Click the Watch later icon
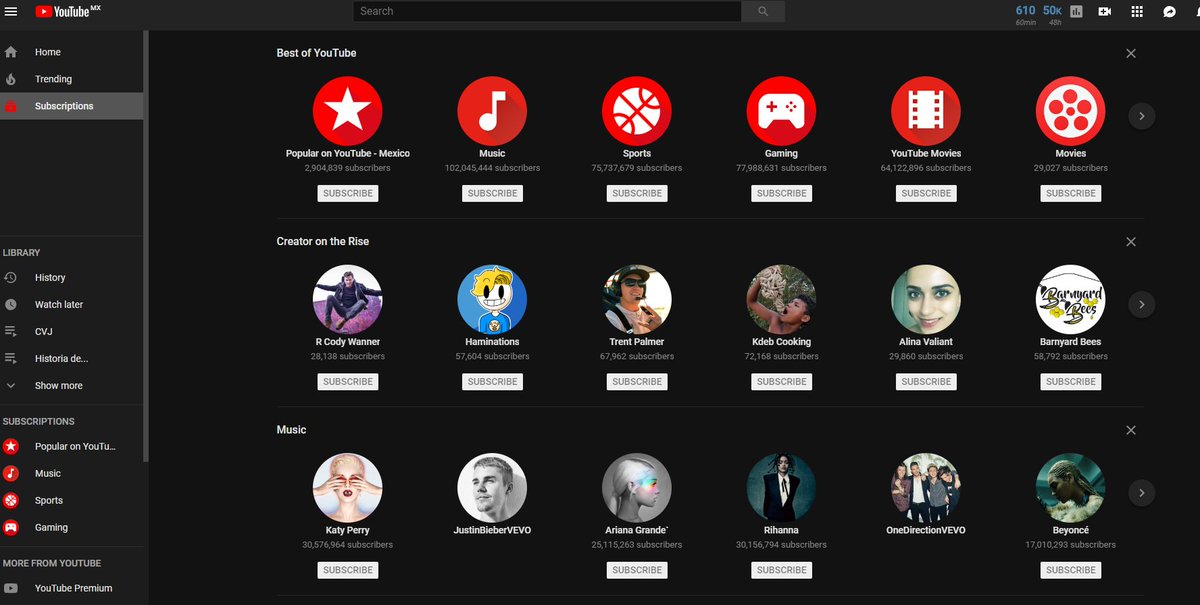The image size is (1200, 605). (11, 304)
